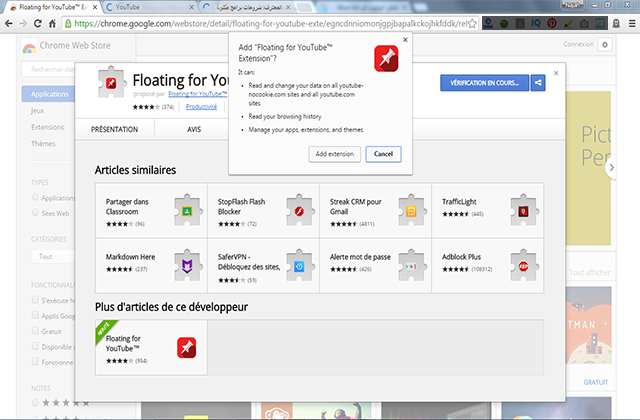The width and height of the screenshot is (640, 420).
Task: Open the Productivité category link
Action: pos(201,107)
